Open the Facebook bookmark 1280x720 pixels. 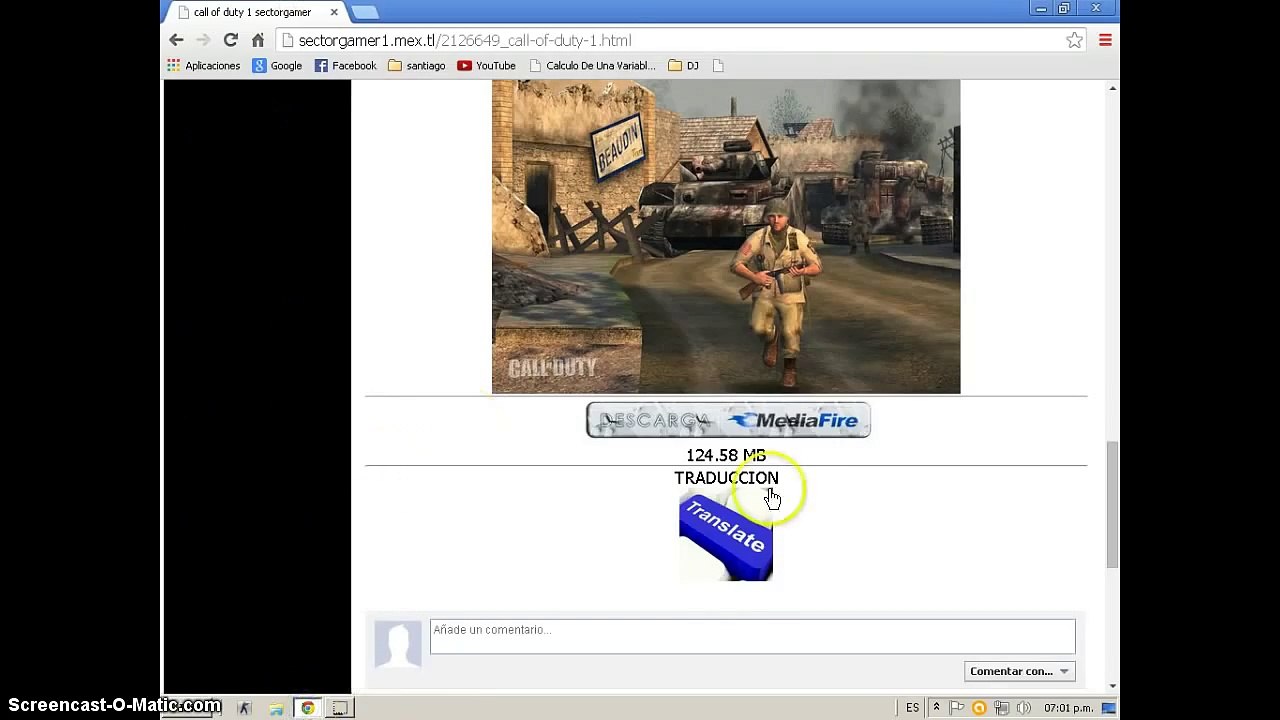coord(345,66)
